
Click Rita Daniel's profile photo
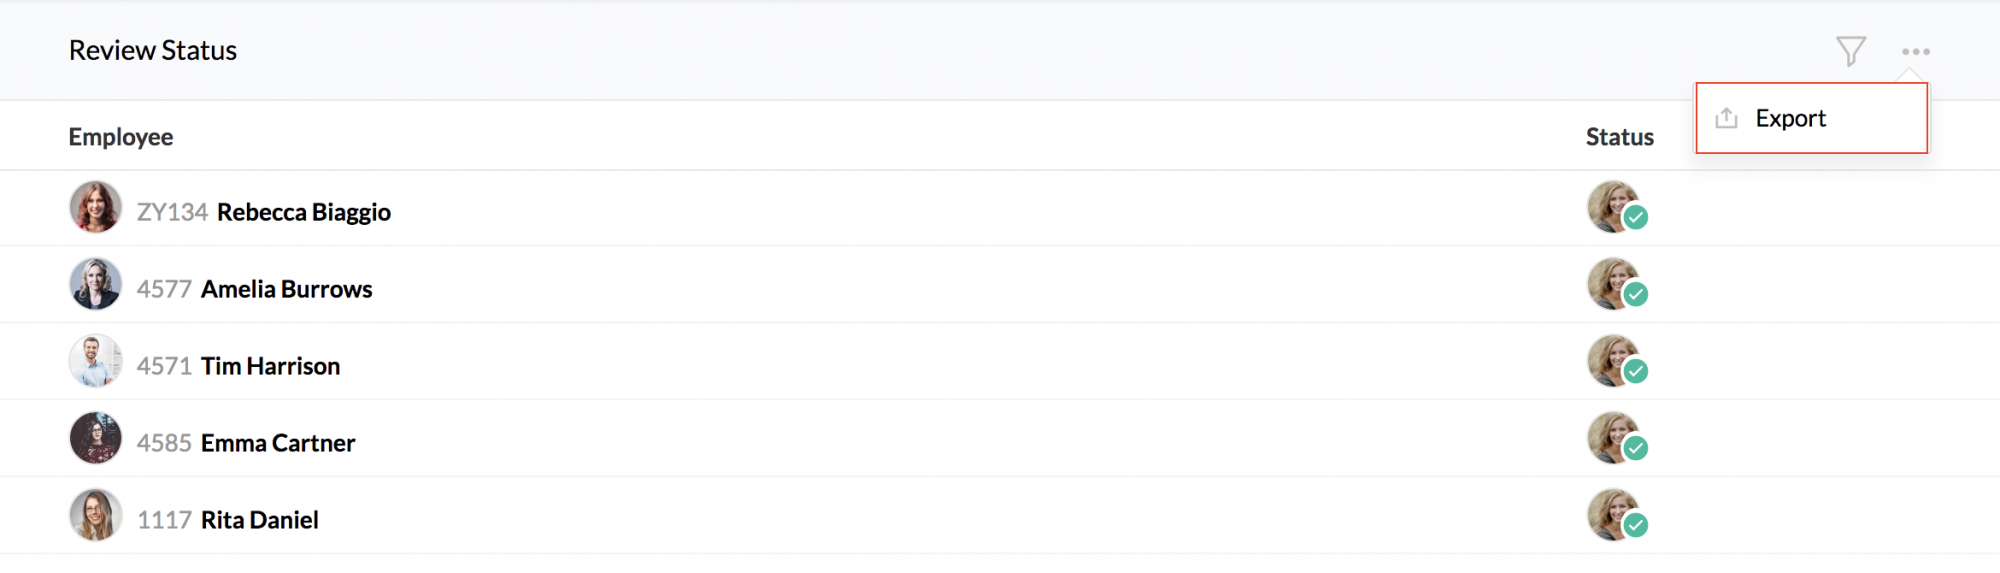[95, 516]
